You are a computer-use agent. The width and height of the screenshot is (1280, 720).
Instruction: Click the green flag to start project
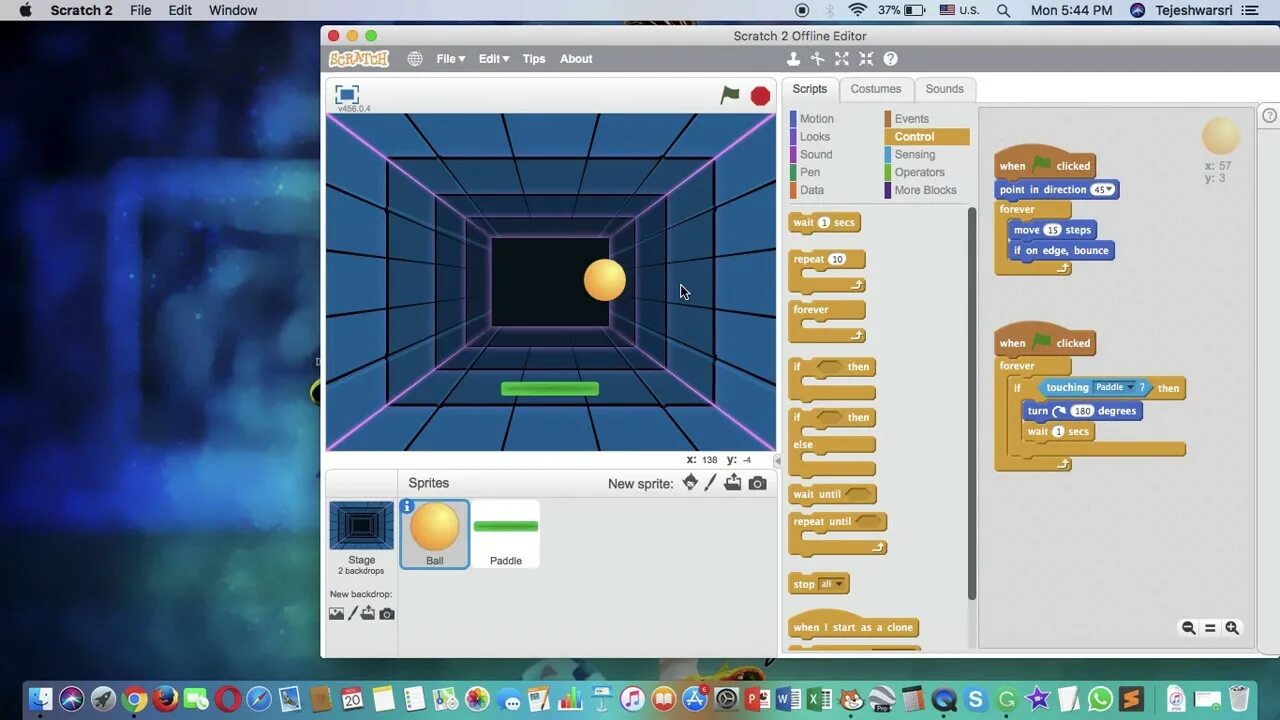[x=730, y=95]
